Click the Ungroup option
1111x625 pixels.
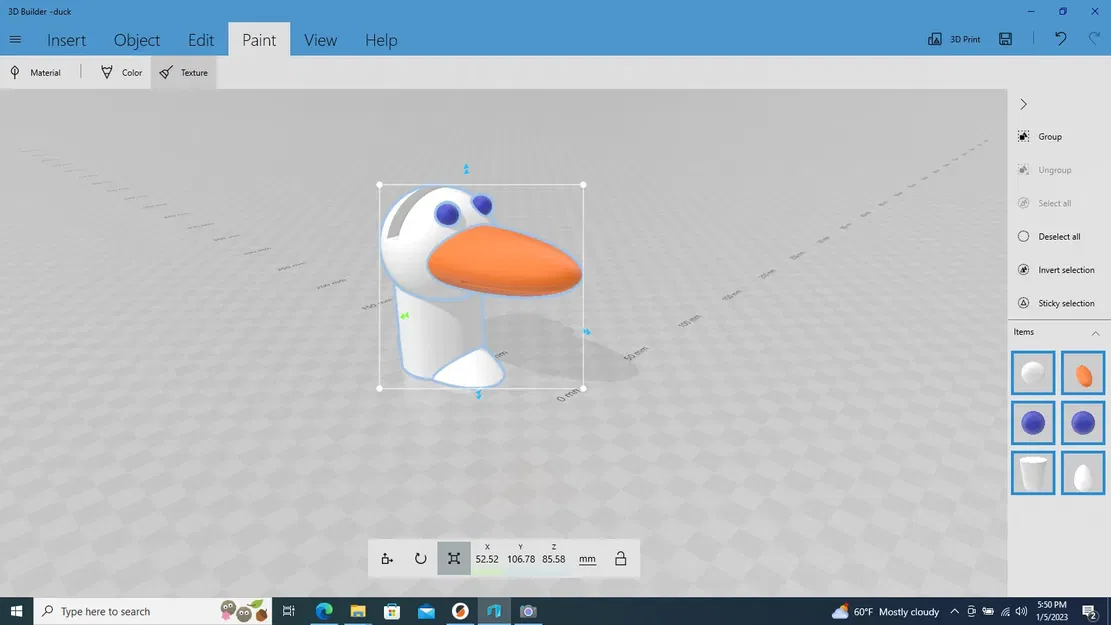(1044, 169)
